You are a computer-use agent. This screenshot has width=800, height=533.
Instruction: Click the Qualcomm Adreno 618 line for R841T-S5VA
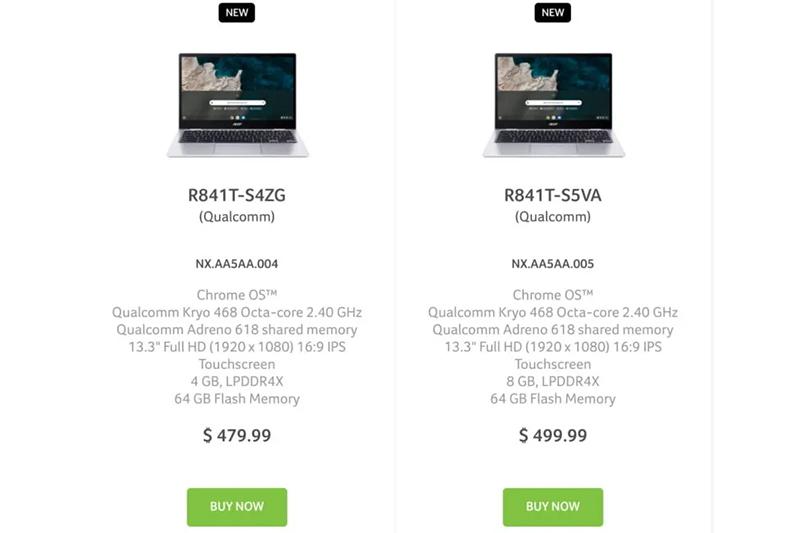[x=553, y=330]
